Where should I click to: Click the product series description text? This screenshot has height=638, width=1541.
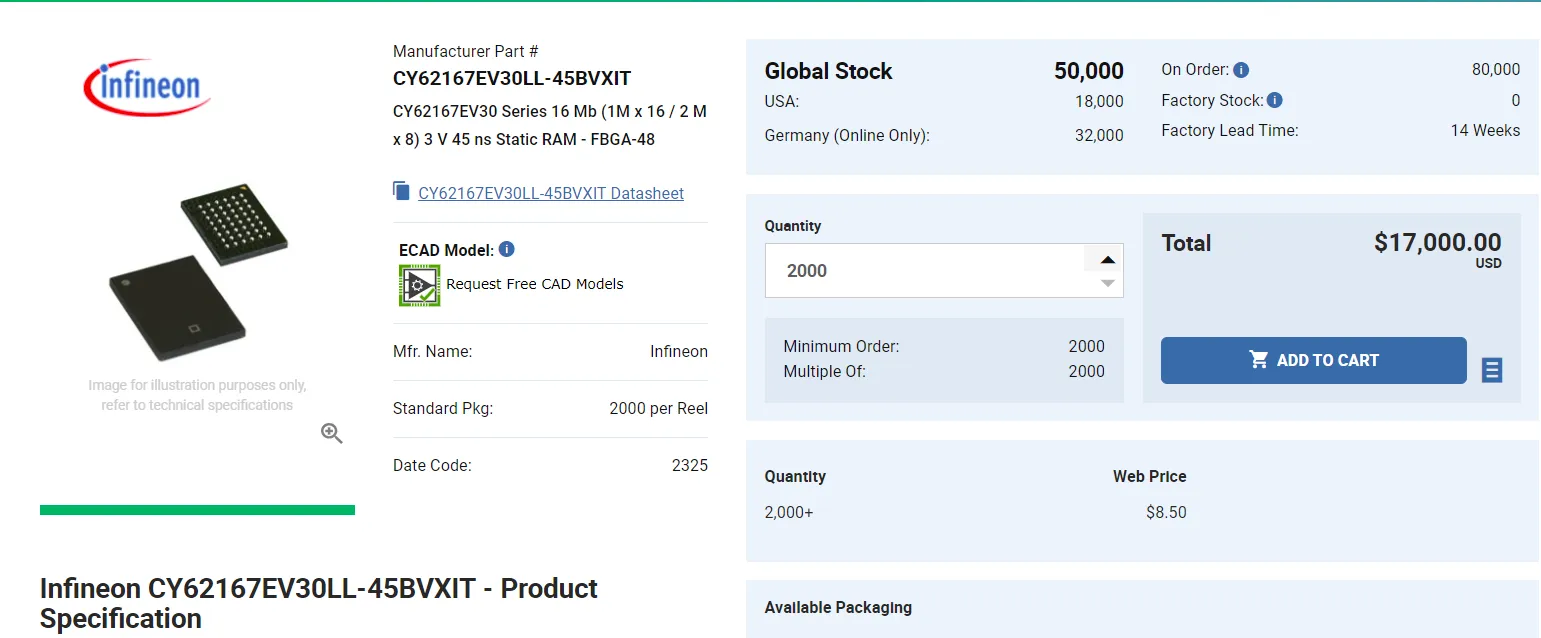coord(550,125)
